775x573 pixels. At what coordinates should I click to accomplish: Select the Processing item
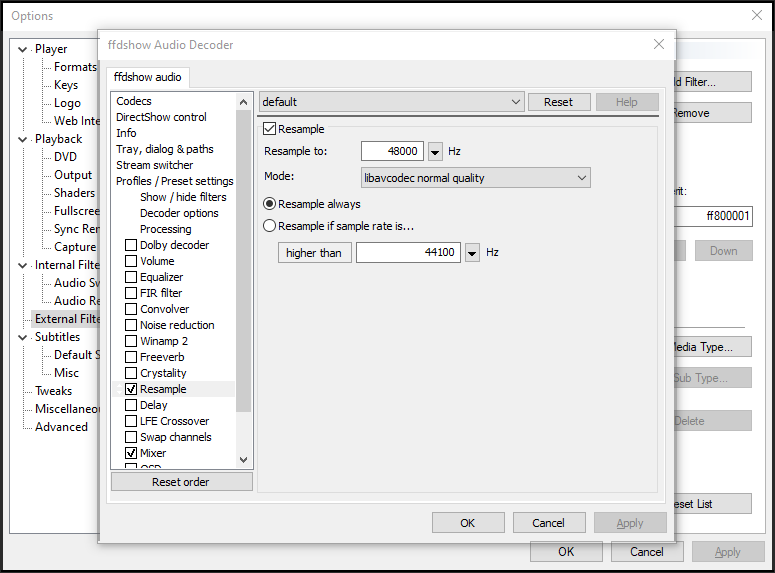pyautogui.click(x=166, y=229)
